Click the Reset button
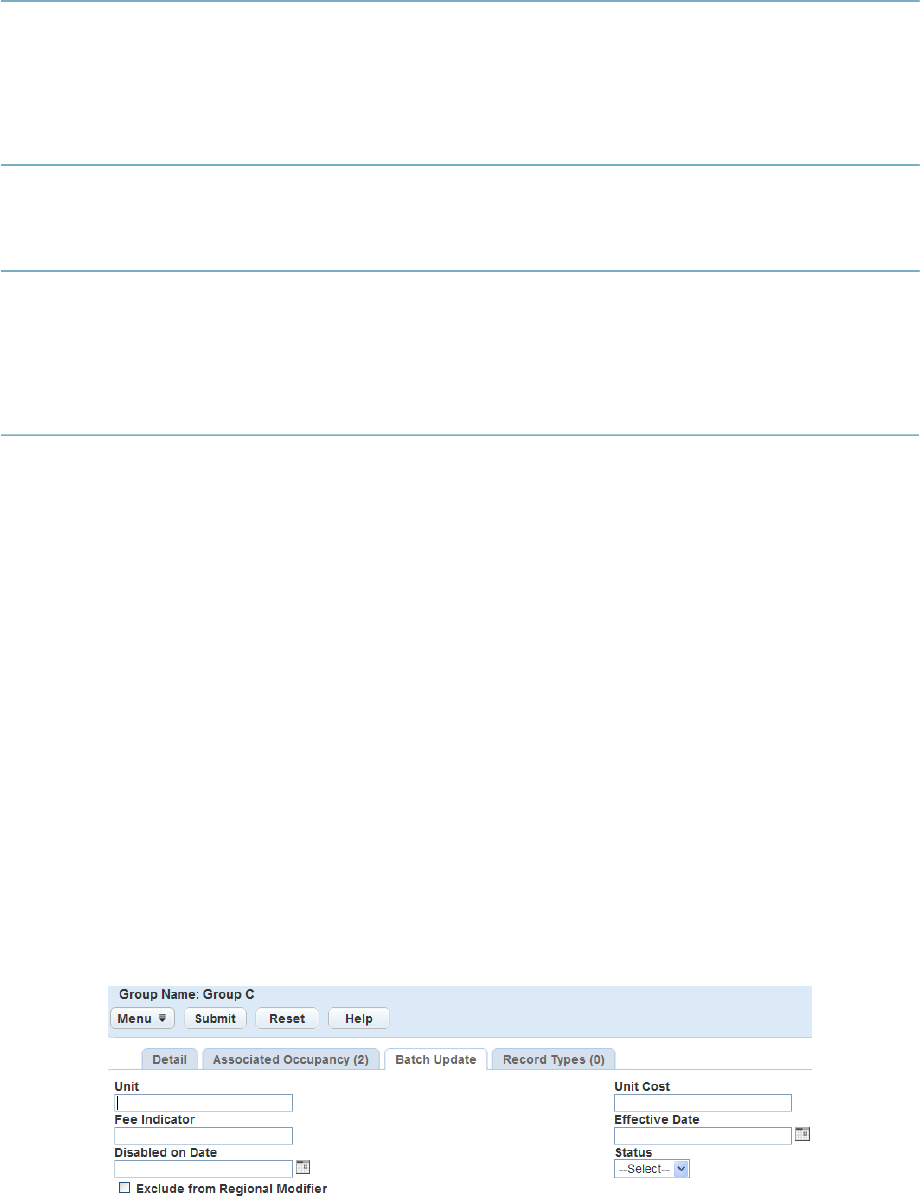The image size is (920, 1197). [287, 1018]
